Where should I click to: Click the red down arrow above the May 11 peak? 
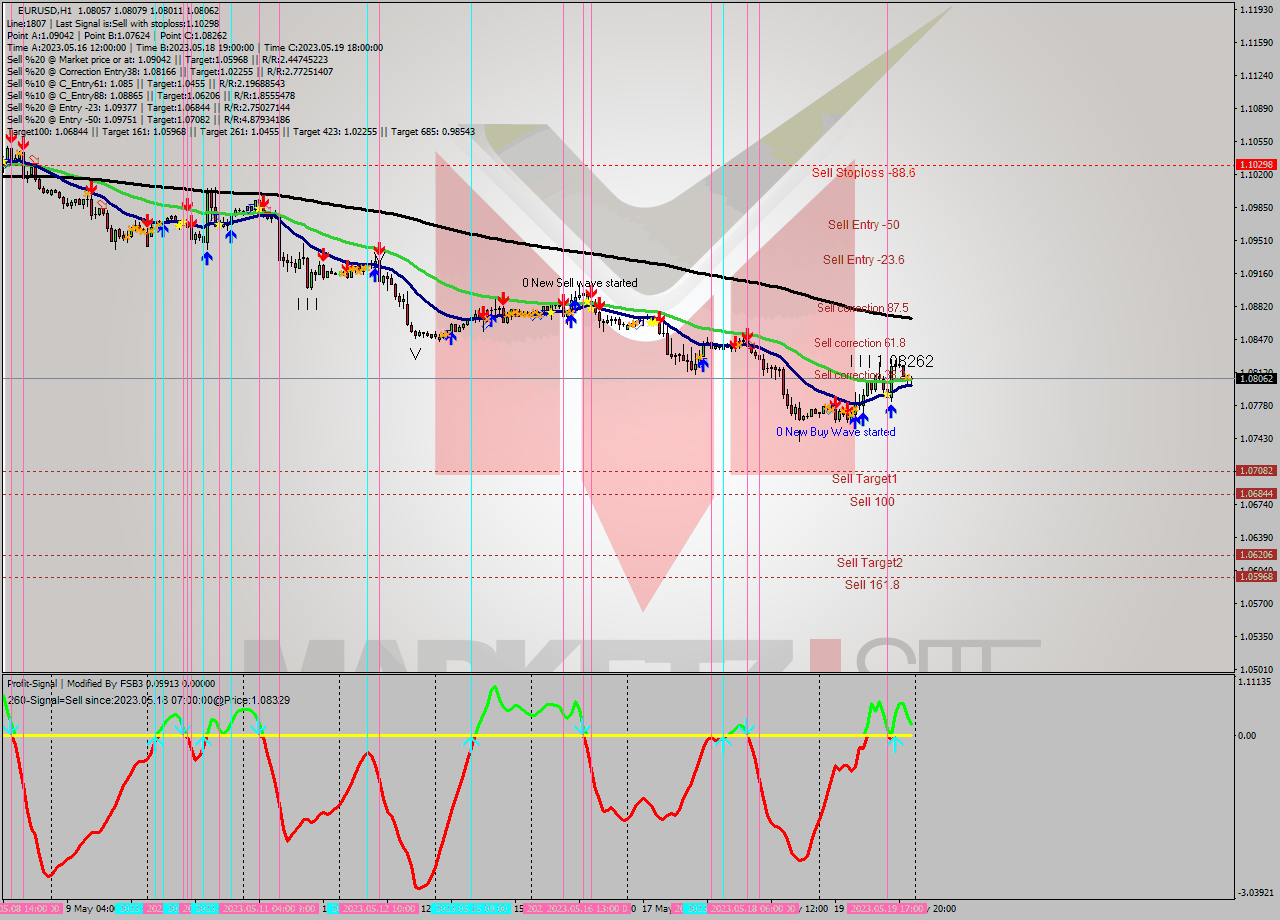262,200
